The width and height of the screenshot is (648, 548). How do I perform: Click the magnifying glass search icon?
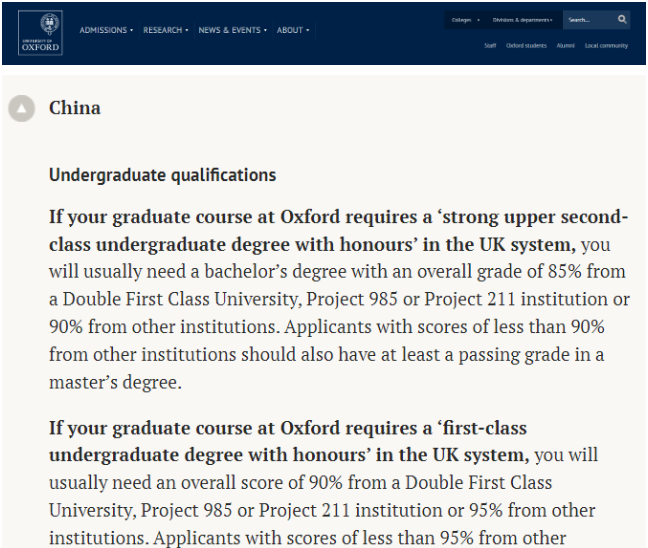622,19
